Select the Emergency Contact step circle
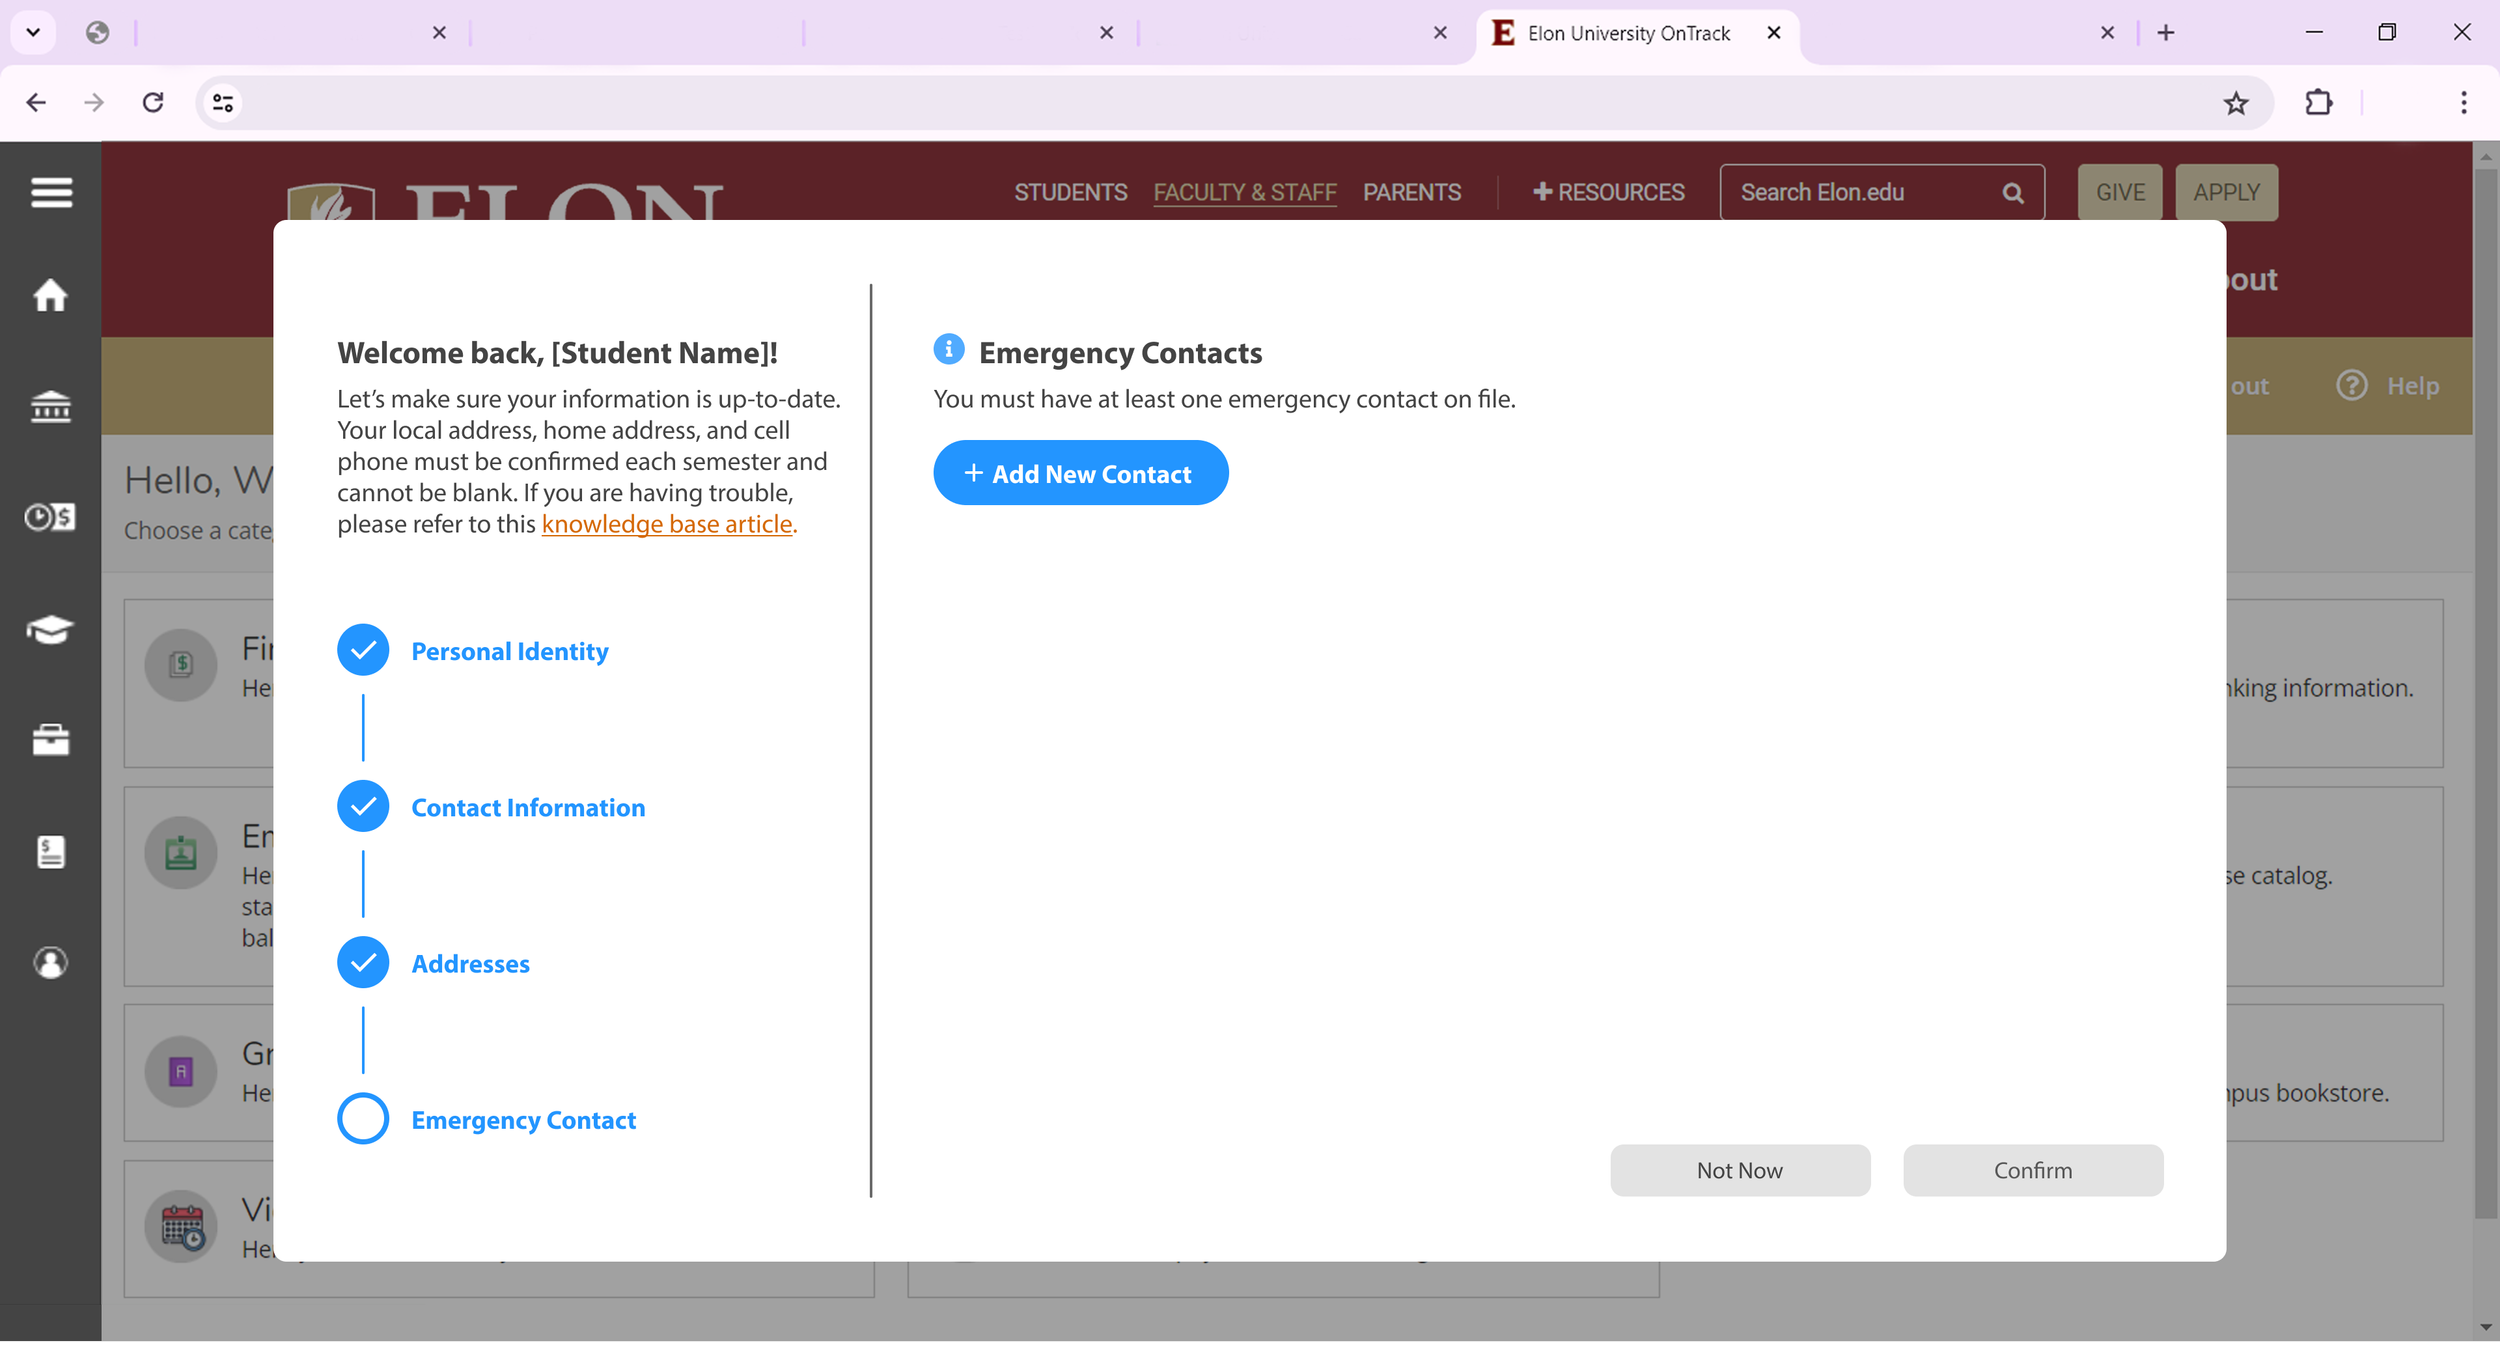The image size is (2500, 1354). (x=363, y=1119)
